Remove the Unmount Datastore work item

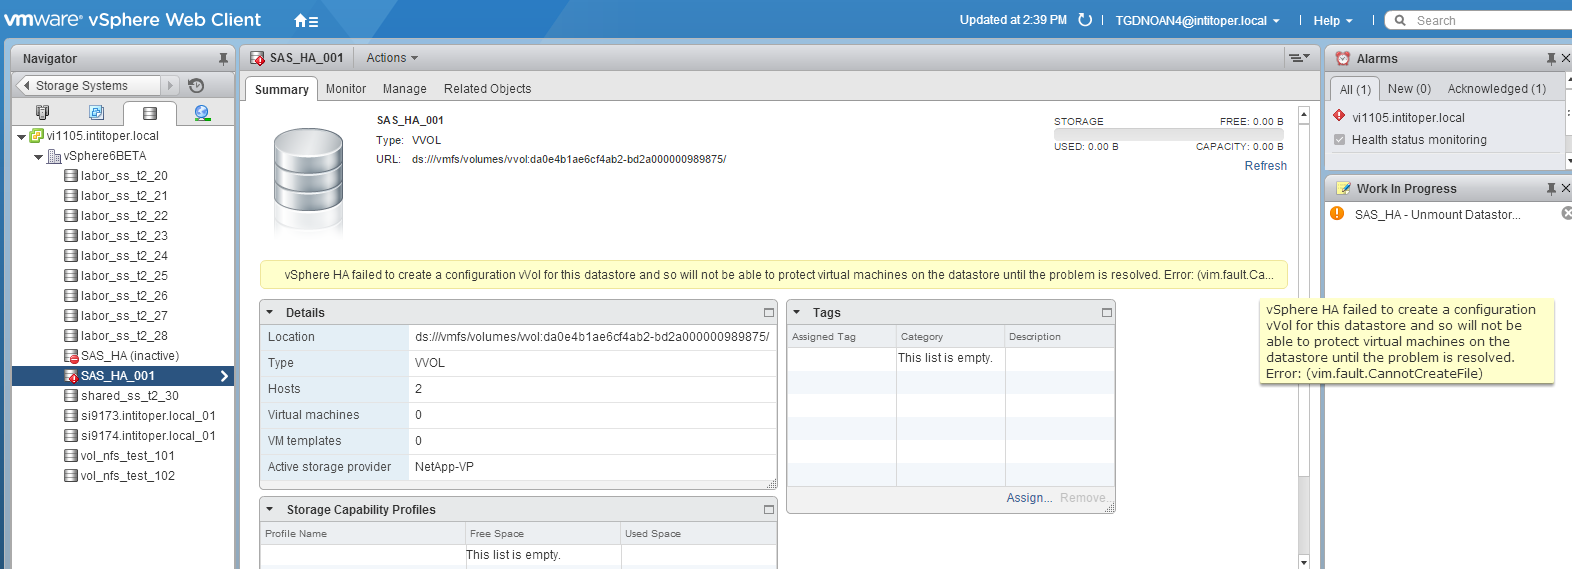click(1566, 213)
